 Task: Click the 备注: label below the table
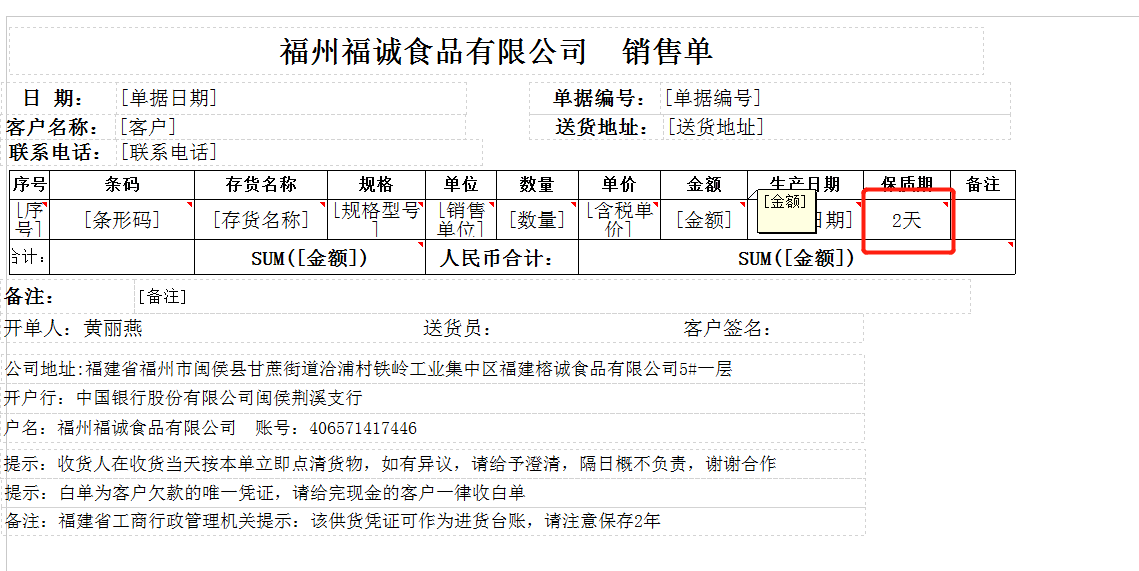coord(31,296)
